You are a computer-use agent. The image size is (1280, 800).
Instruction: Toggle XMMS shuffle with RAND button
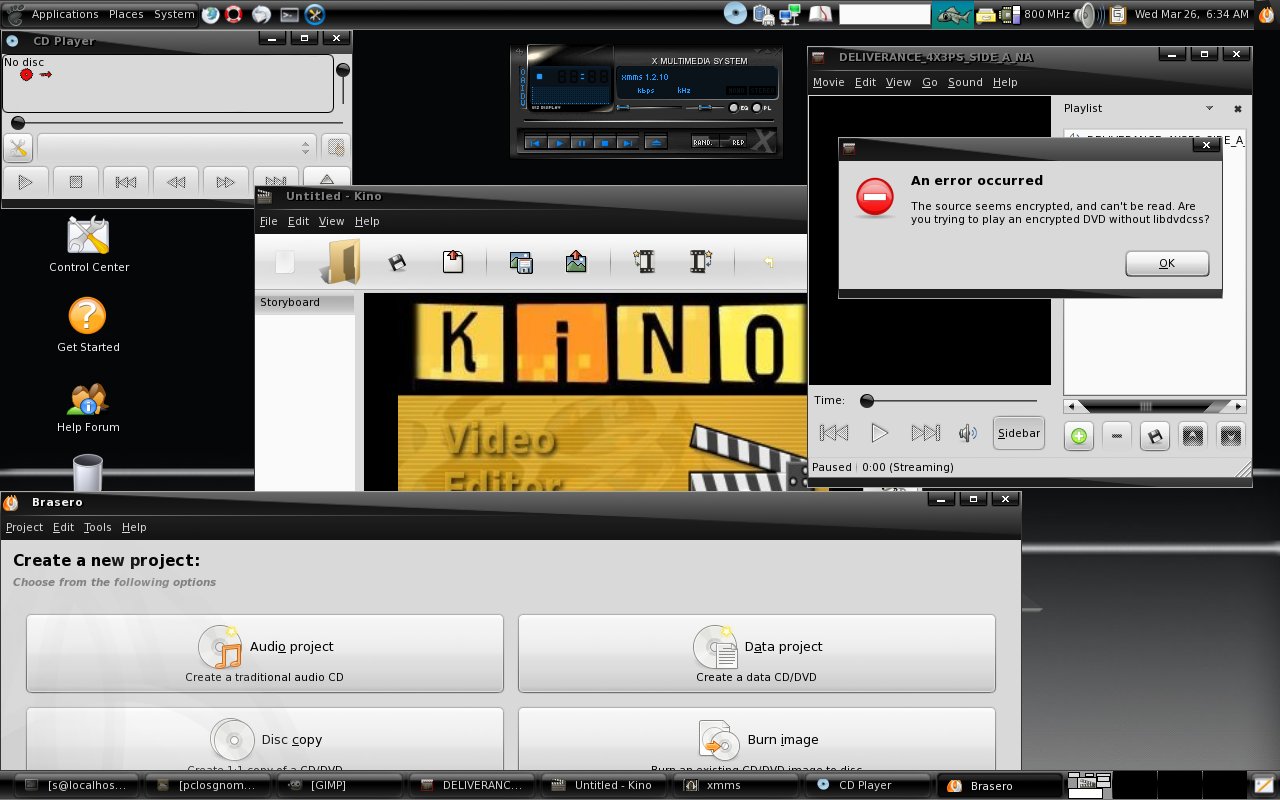point(704,143)
